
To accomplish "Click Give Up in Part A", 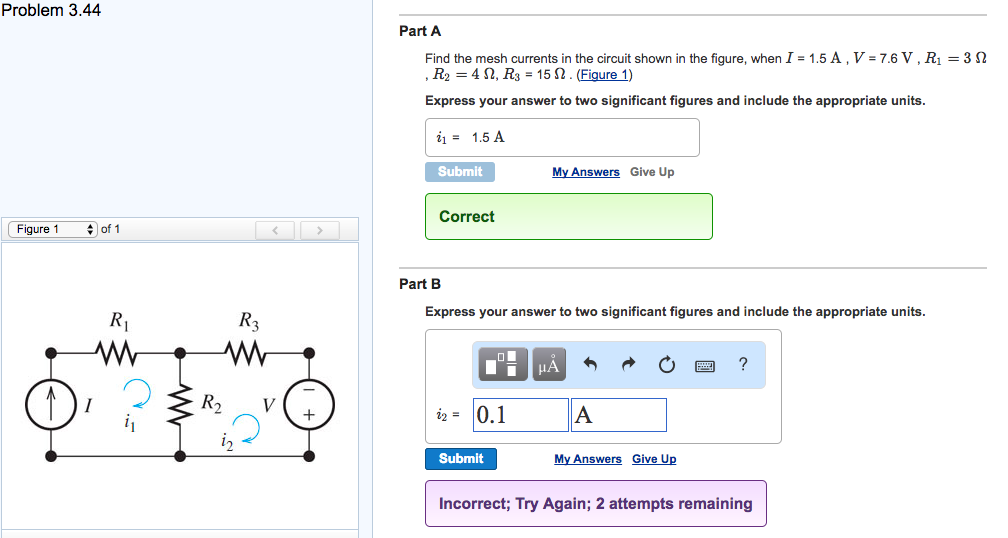I will [652, 172].
